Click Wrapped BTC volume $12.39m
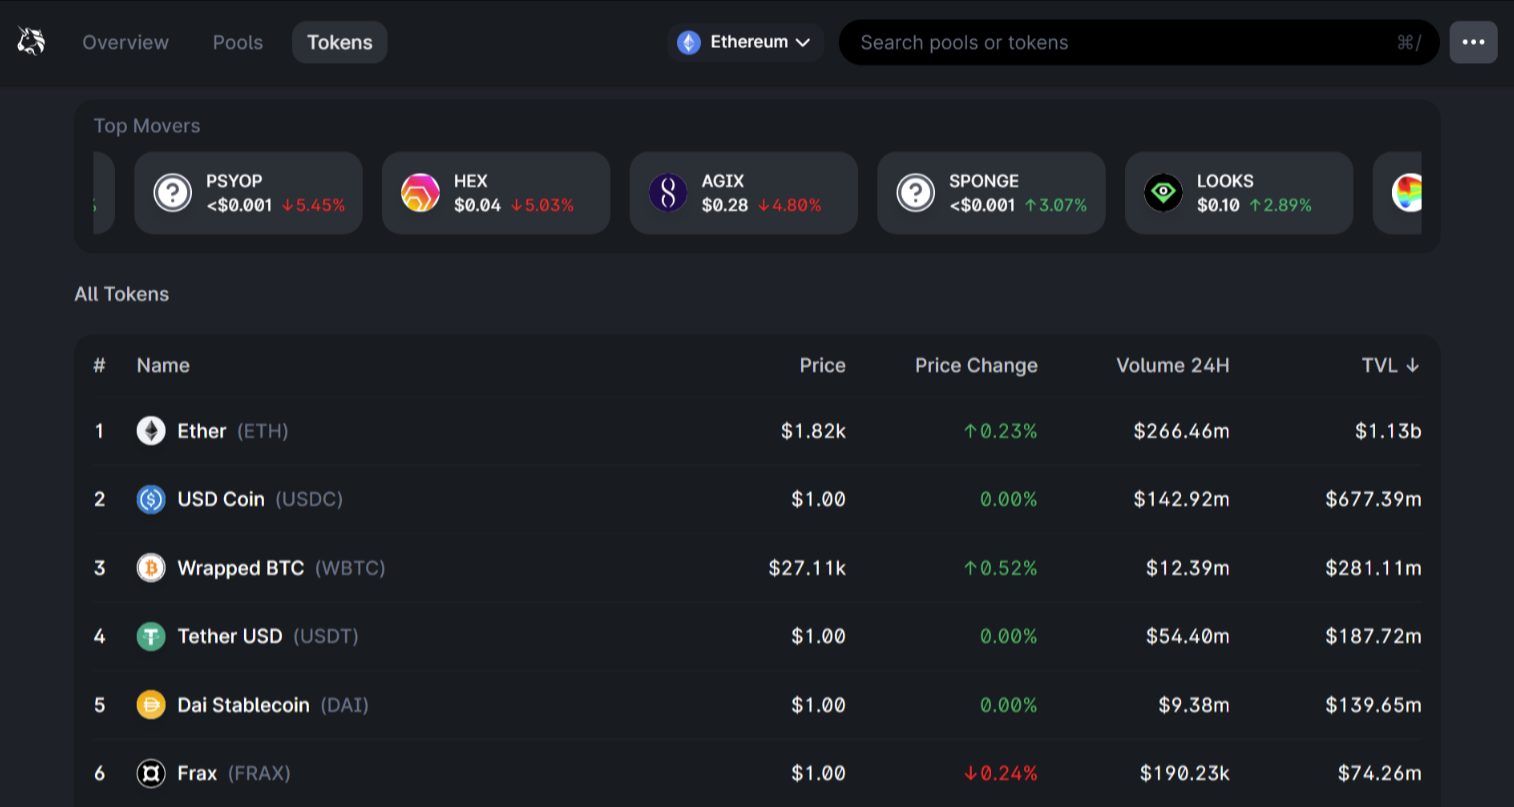The width and height of the screenshot is (1514, 807). [x=1187, y=568]
